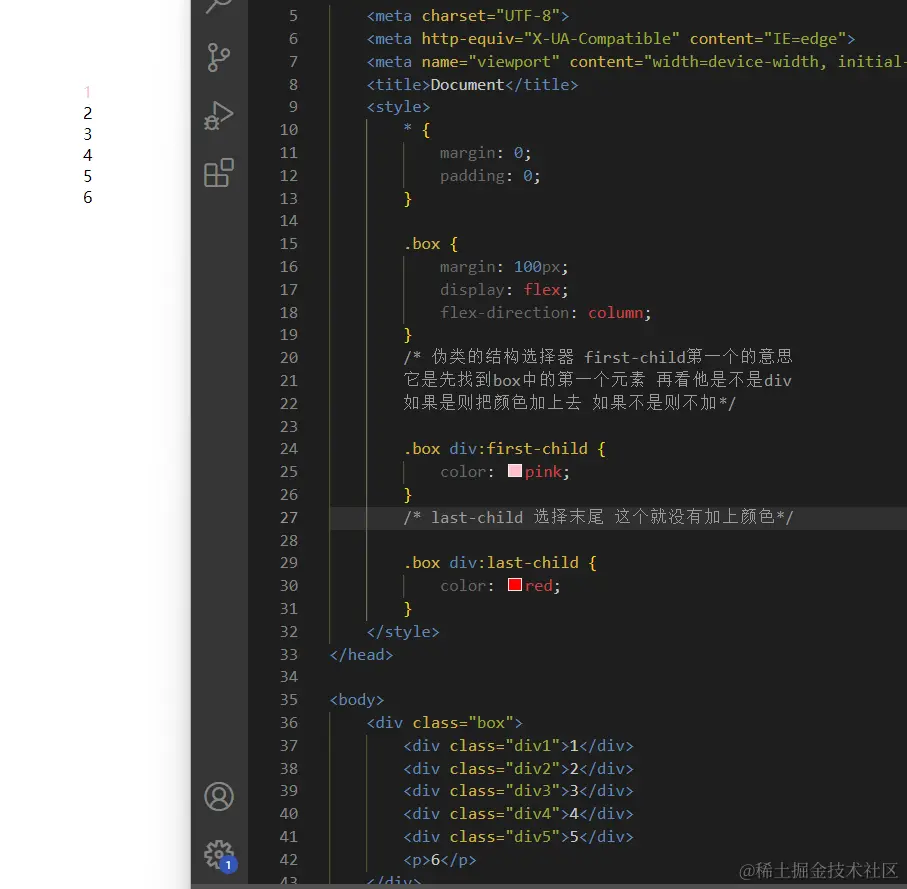Open the Search view icon
Image resolution: width=907 pixels, height=889 pixels.
[219, 6]
